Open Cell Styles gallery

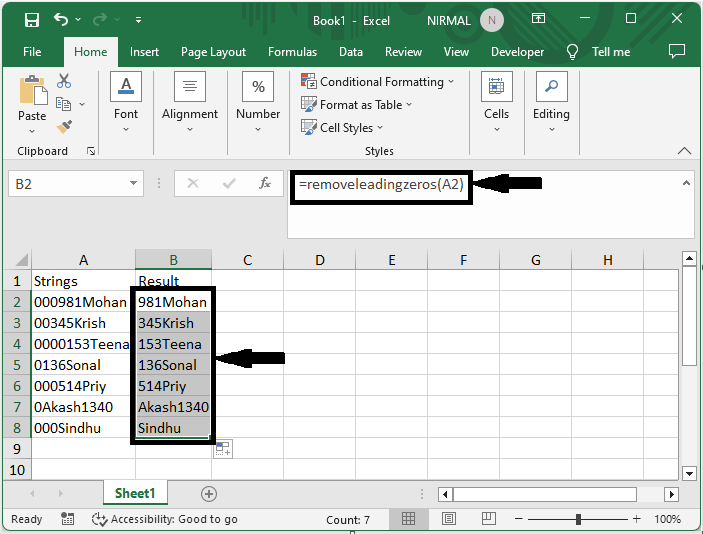pyautogui.click(x=342, y=128)
